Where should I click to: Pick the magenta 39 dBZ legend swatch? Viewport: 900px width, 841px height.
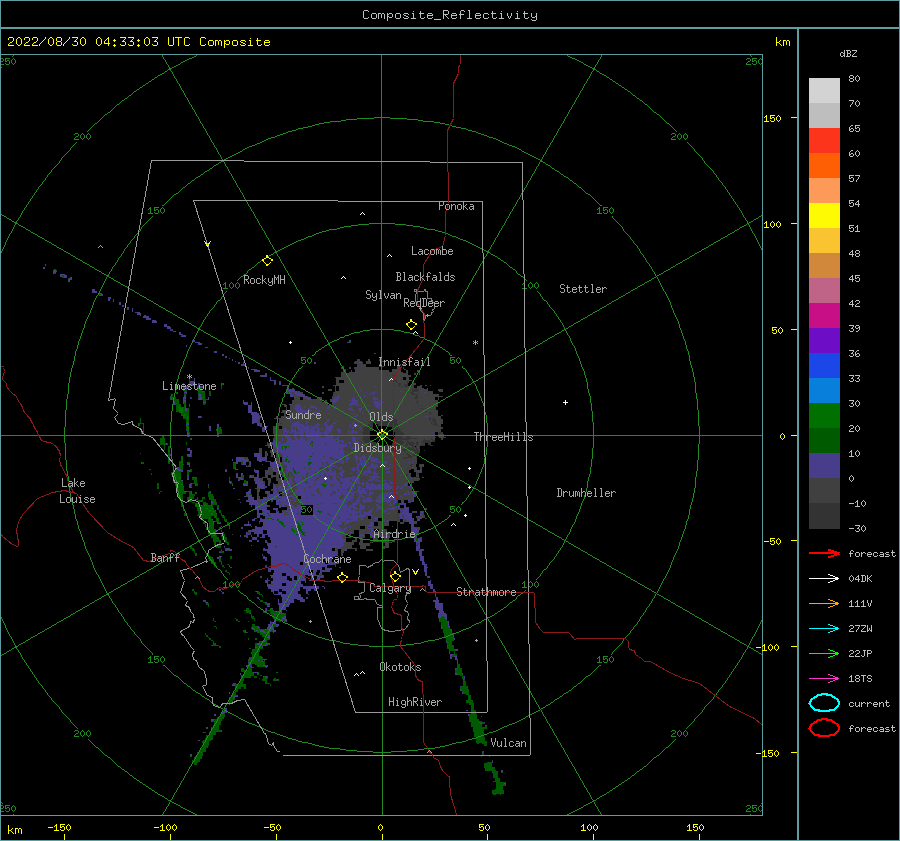click(x=824, y=315)
